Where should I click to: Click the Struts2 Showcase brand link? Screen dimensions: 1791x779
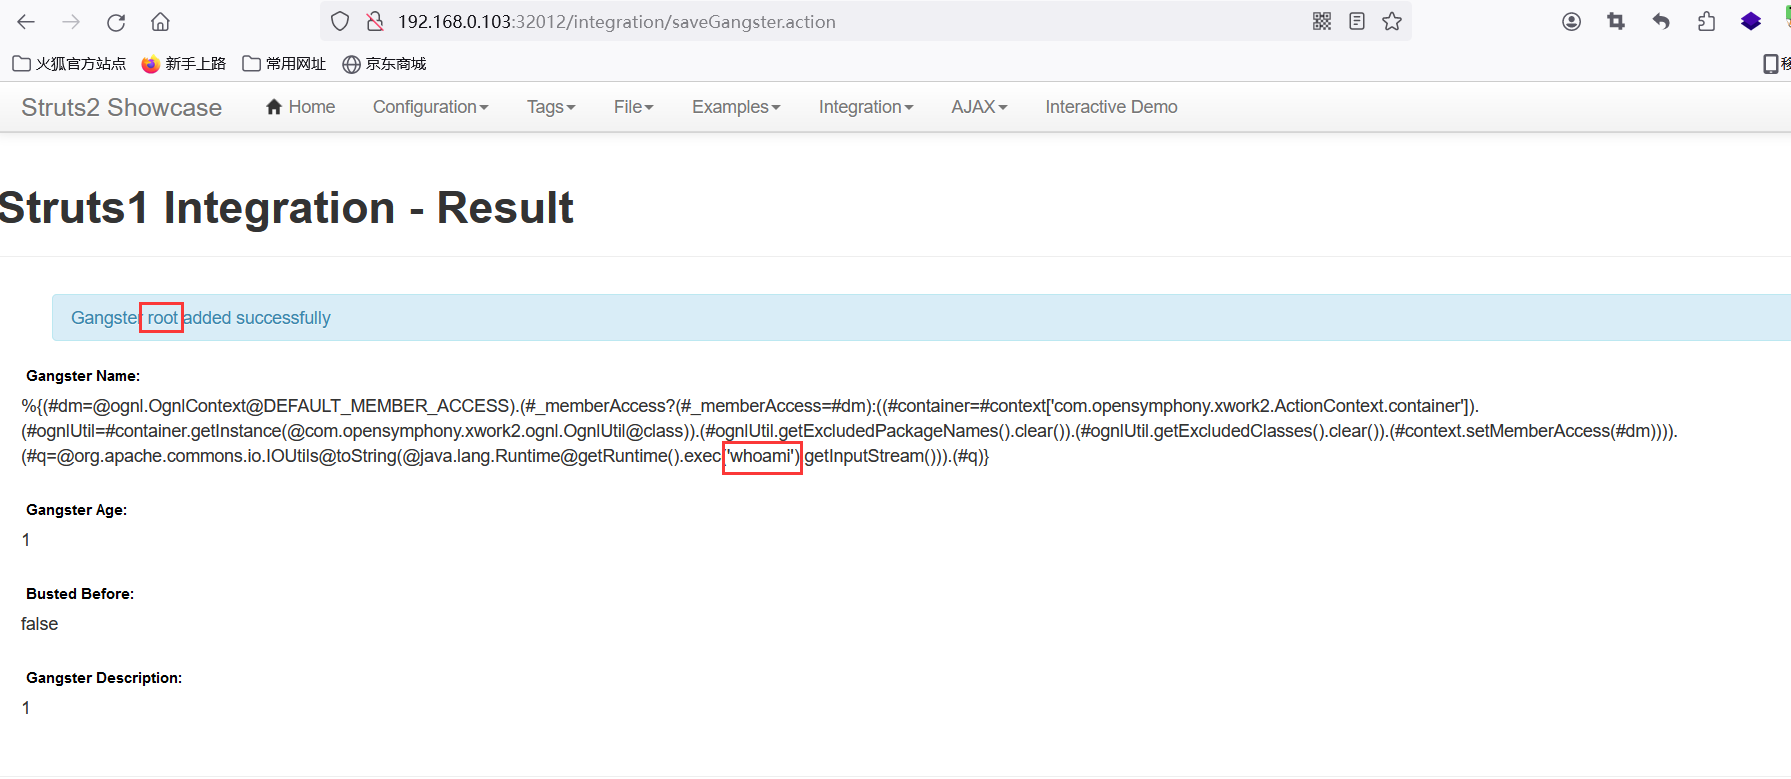pos(121,107)
